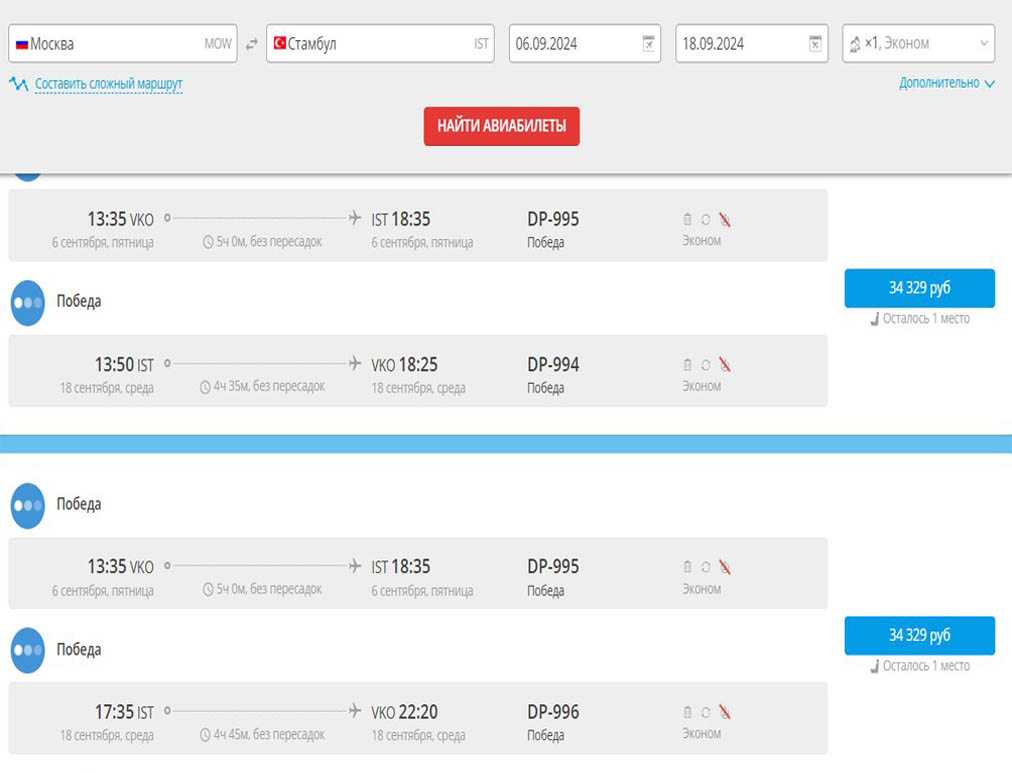The image size is (1012, 773).
Task: Select the return date field 18.09.2024
Action: (752, 43)
